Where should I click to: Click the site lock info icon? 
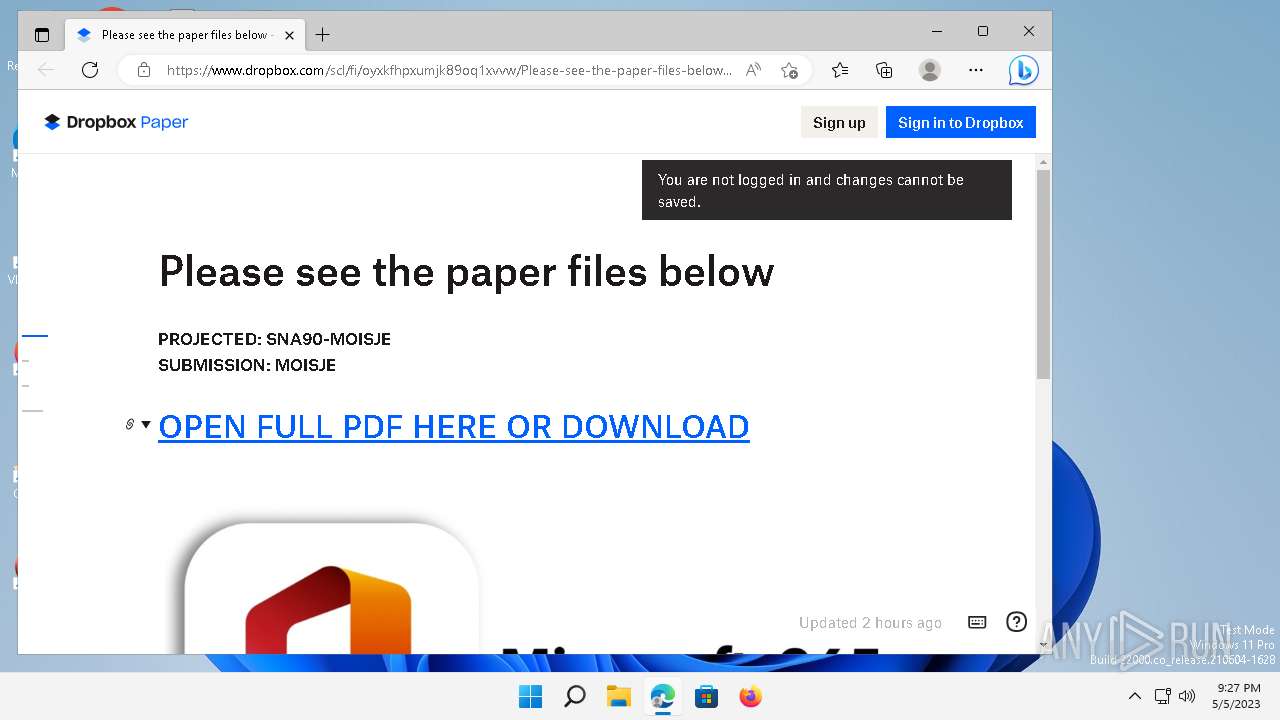(x=144, y=70)
